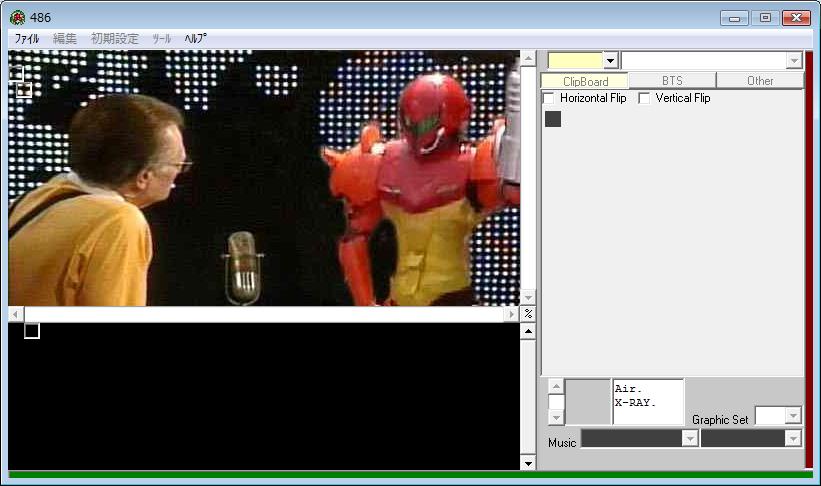Select the ClipBoard tab
The image size is (821, 486).
click(x=585, y=81)
